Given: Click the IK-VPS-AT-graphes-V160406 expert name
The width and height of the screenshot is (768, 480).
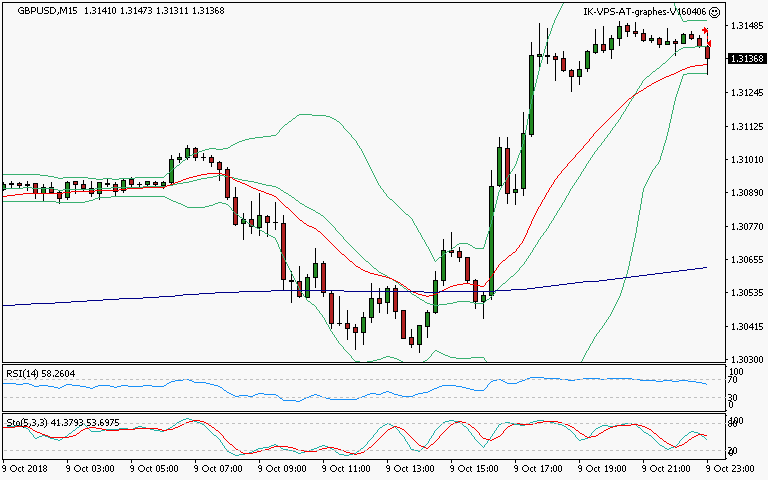Looking at the screenshot, I should pos(644,12).
